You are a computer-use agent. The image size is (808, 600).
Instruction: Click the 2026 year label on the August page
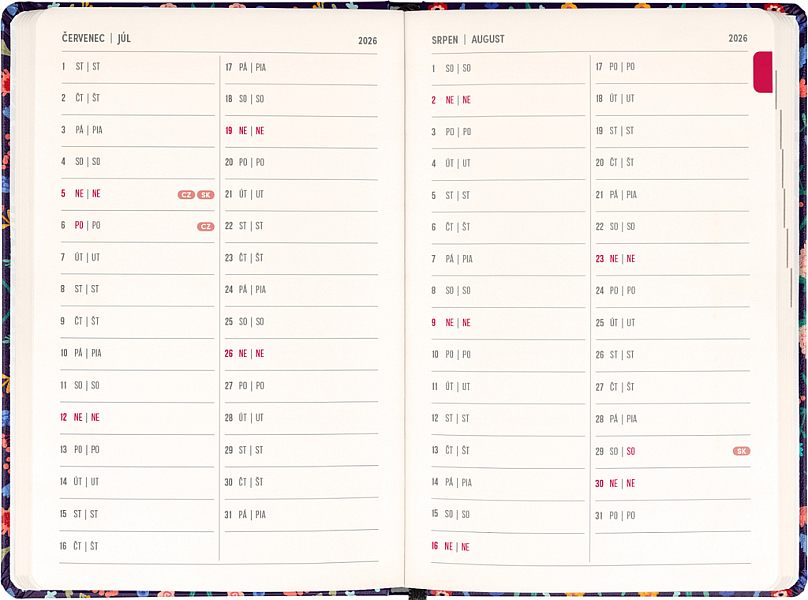[x=737, y=39]
